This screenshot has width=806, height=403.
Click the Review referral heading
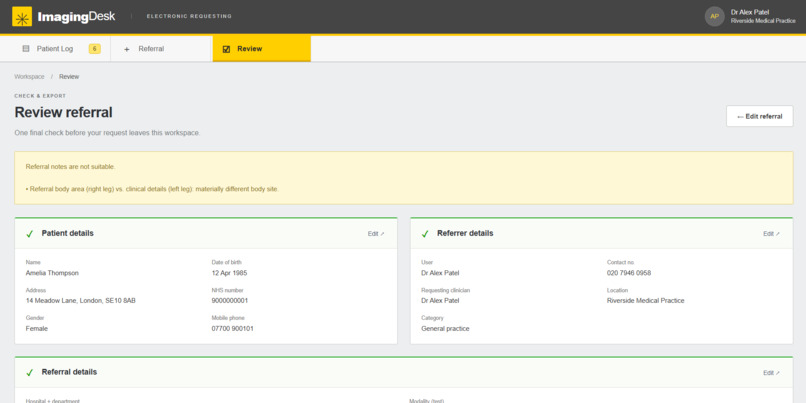tap(63, 113)
